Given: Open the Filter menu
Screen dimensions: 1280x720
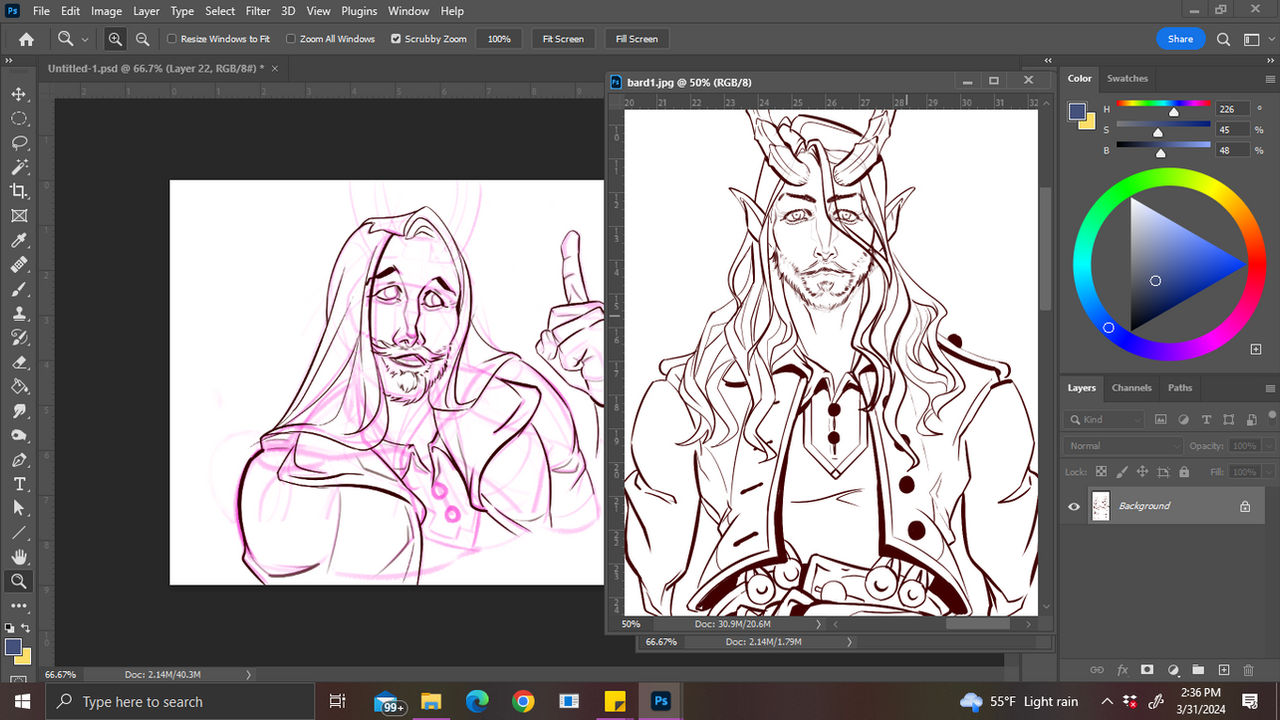Looking at the screenshot, I should click(x=257, y=11).
